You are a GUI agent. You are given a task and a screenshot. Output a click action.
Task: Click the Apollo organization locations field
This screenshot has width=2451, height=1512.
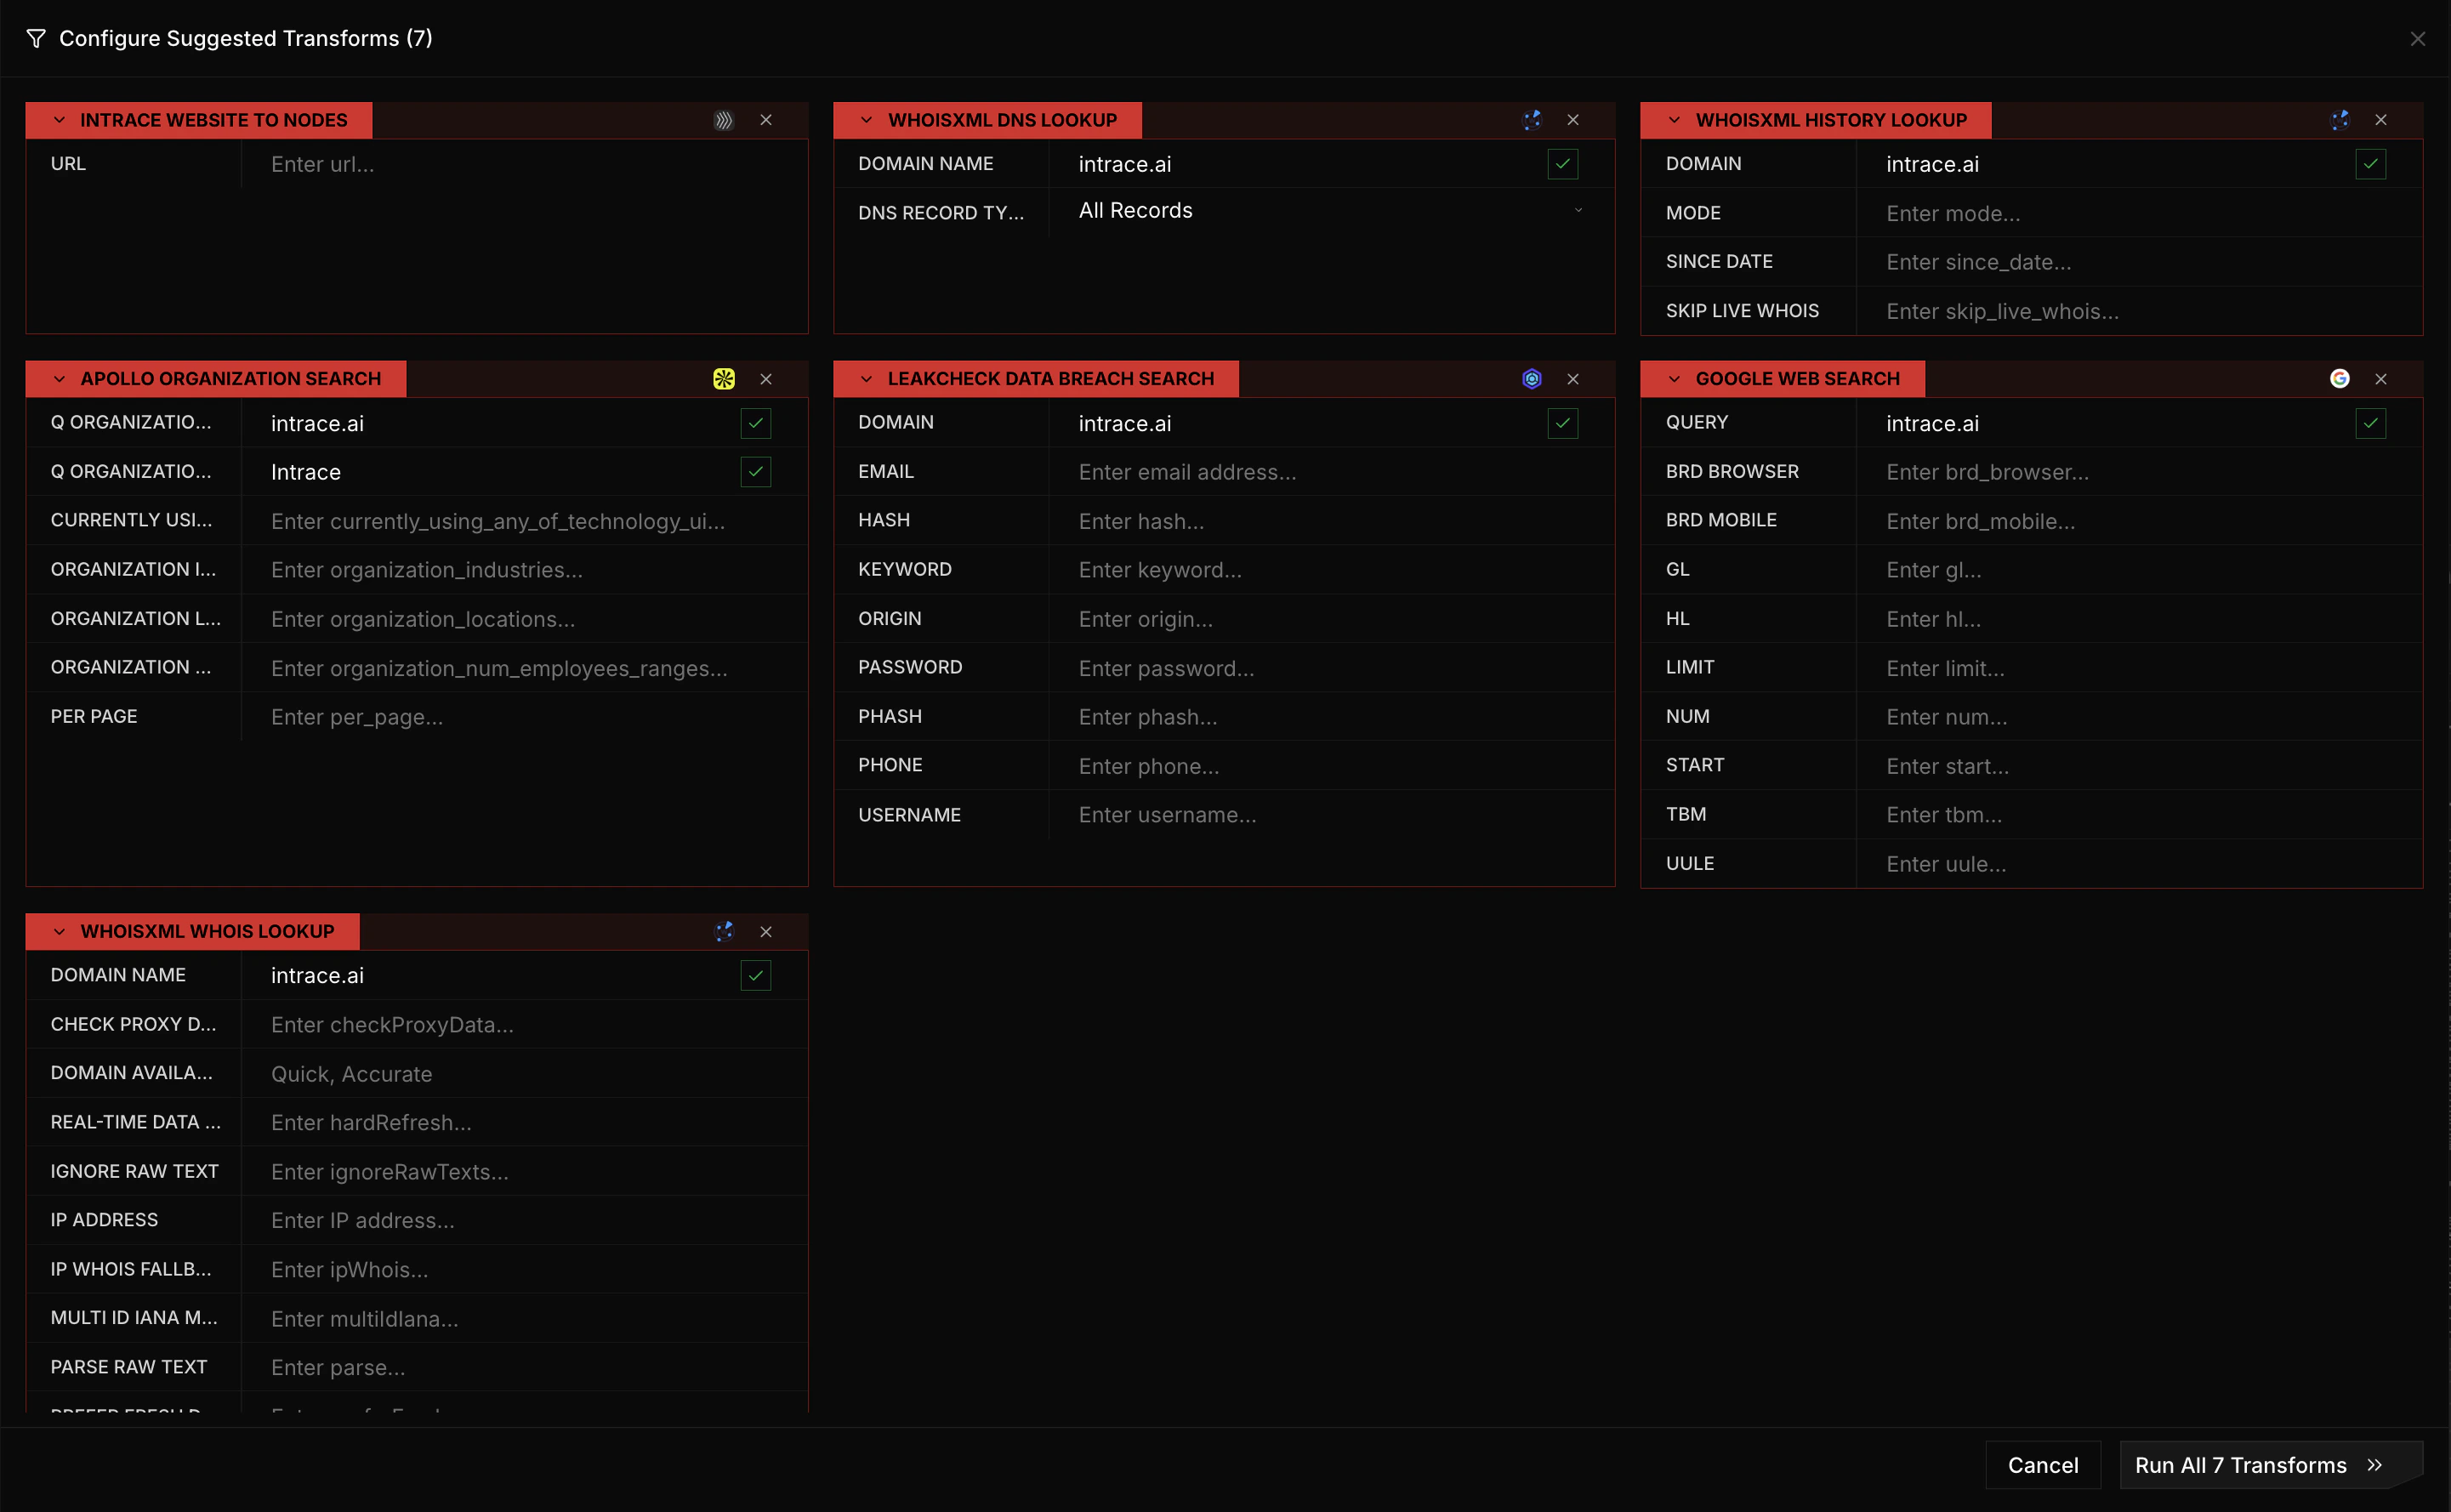coord(524,619)
